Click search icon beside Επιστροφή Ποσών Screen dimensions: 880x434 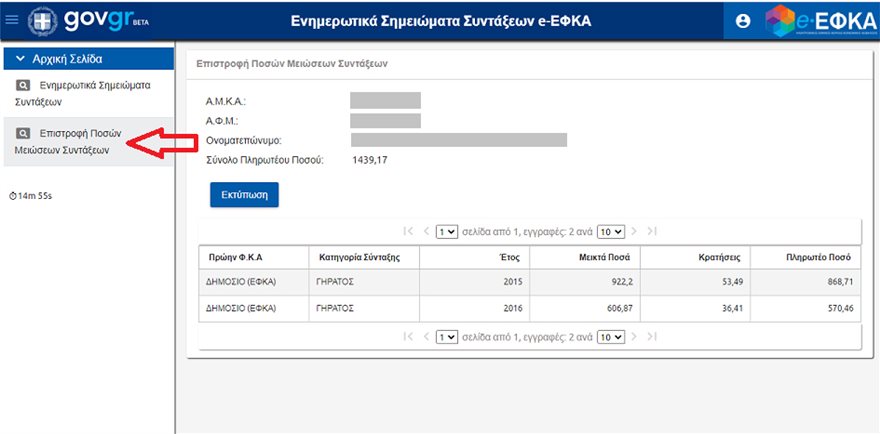coord(24,132)
